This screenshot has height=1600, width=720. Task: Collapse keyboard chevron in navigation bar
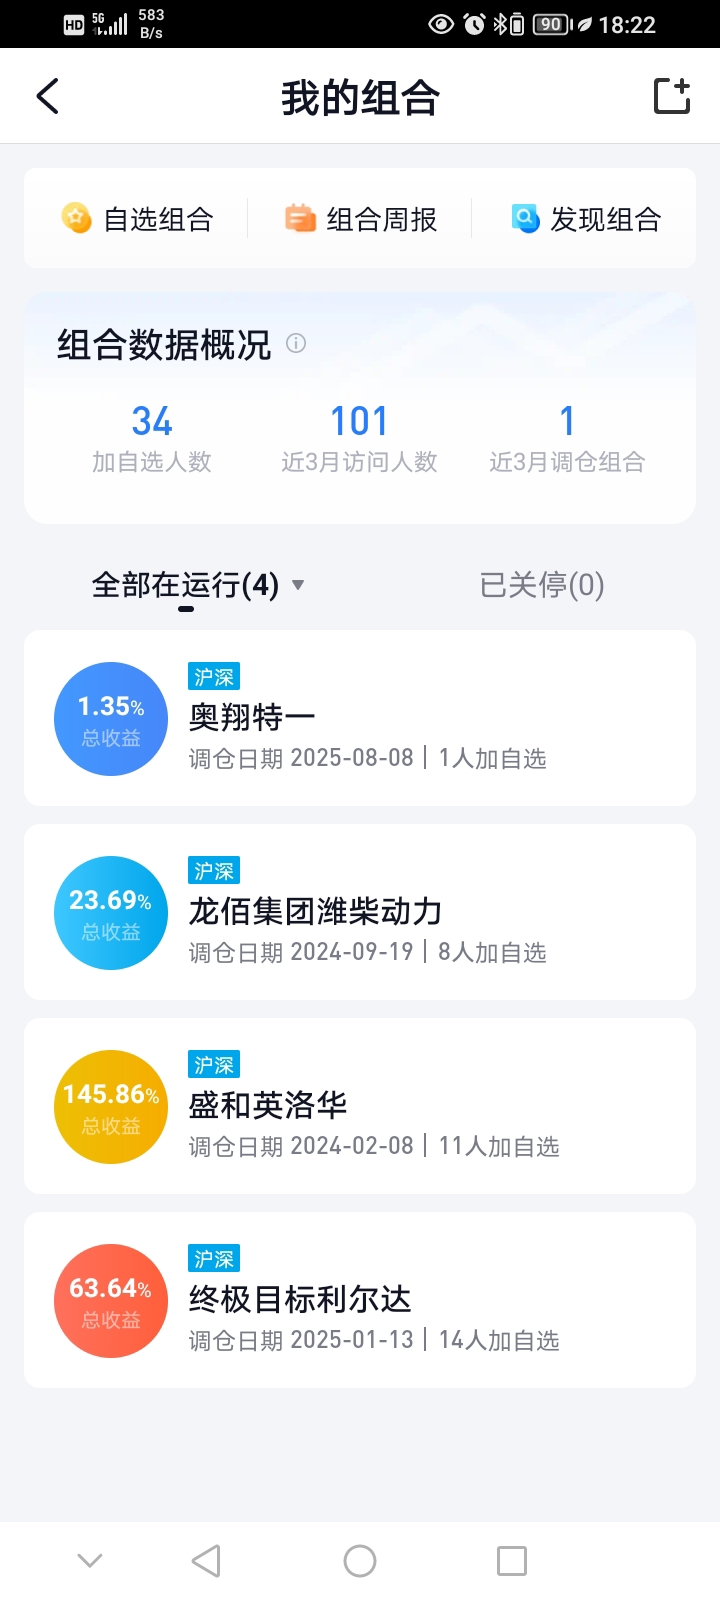(90, 1560)
